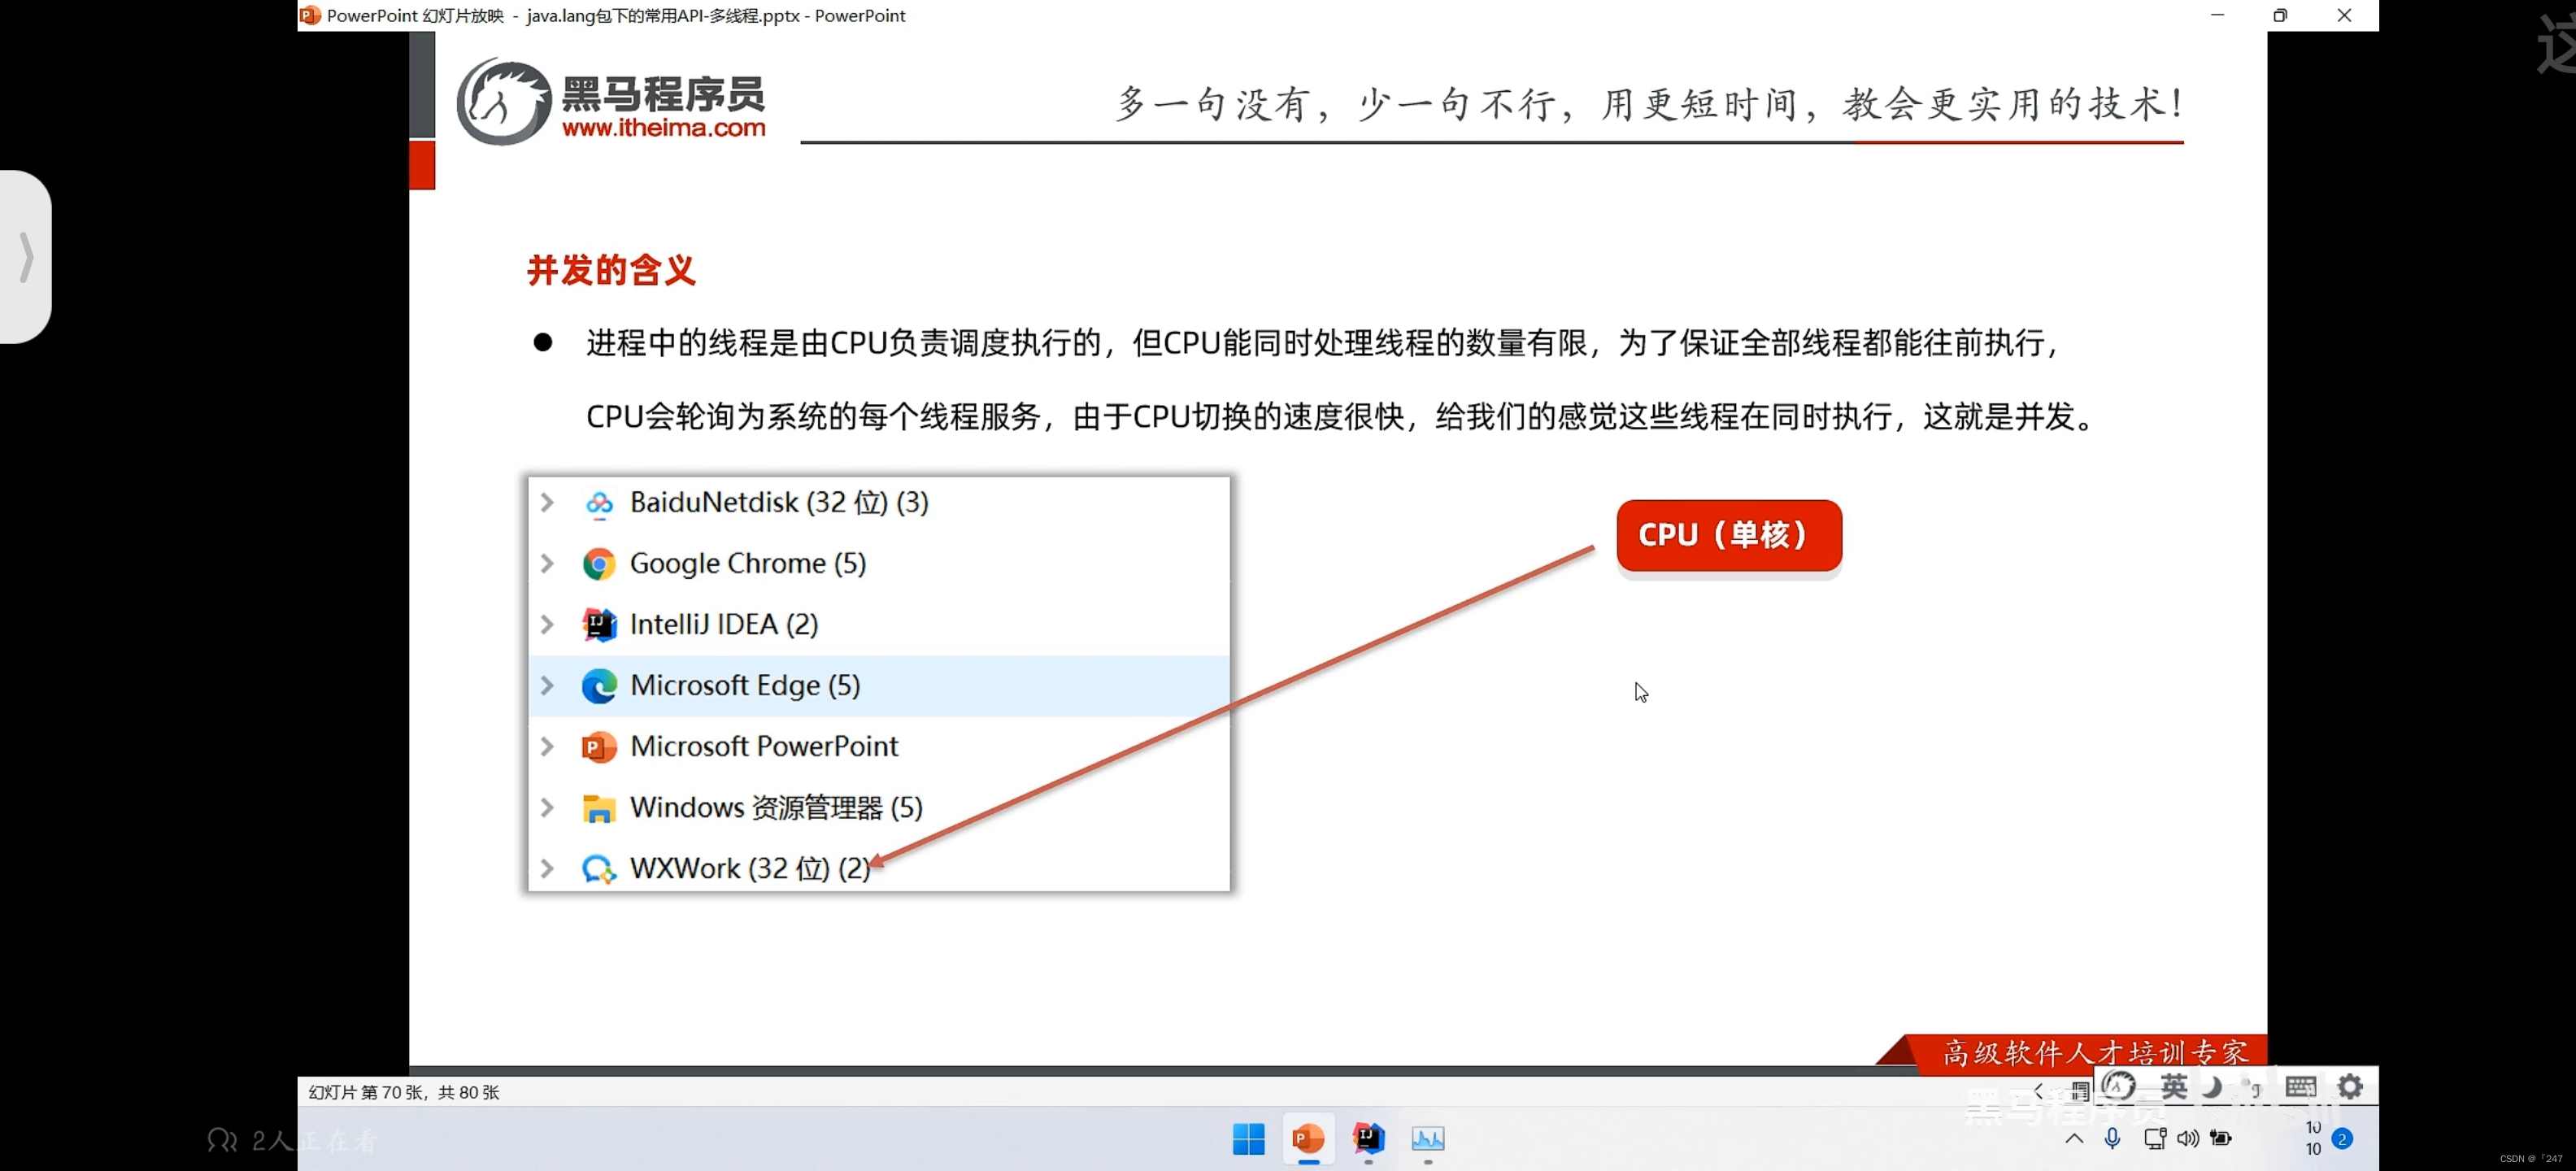2576x1171 pixels.
Task: Toggle the moon half-width mode icon
Action: pos(2213,1086)
